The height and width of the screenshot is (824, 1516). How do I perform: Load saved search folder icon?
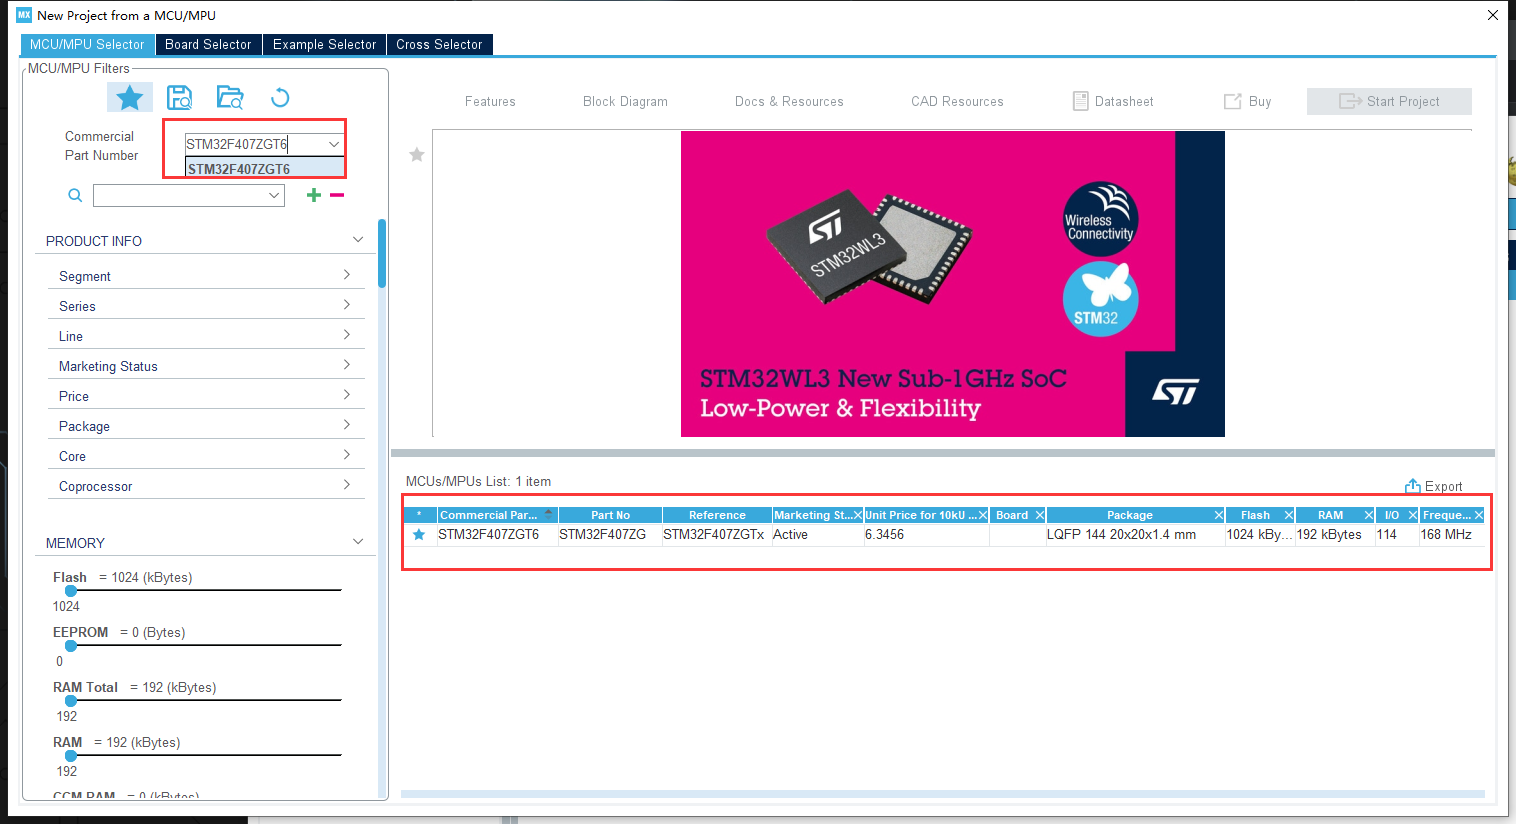(x=230, y=97)
